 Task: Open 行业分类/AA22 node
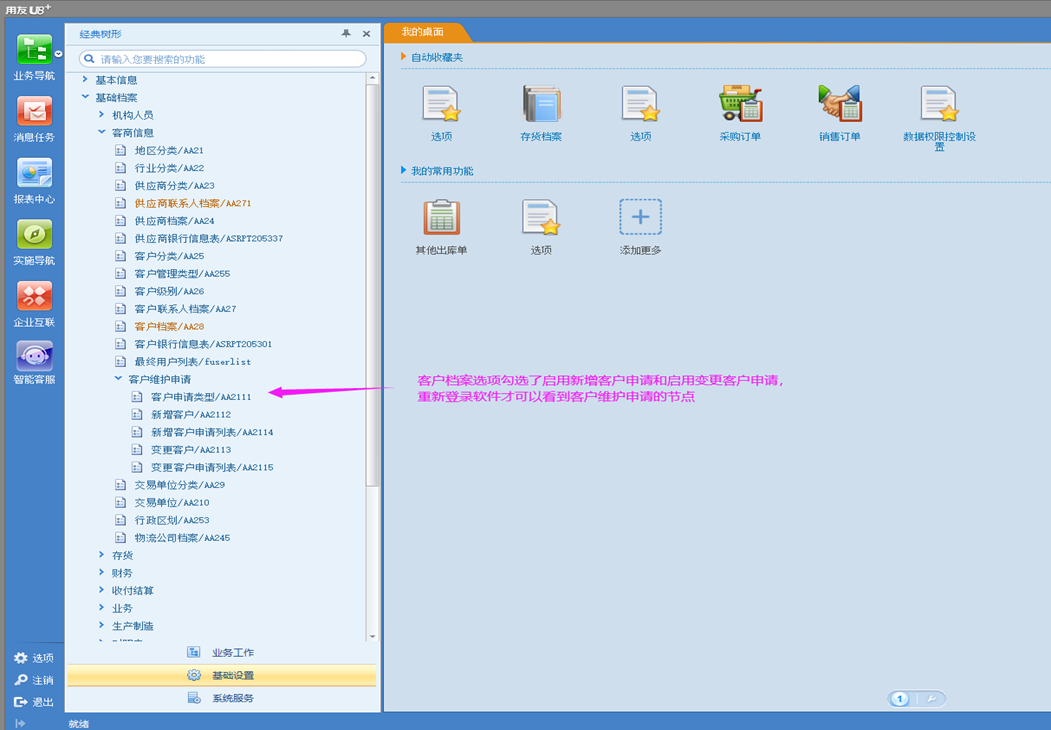[169, 168]
